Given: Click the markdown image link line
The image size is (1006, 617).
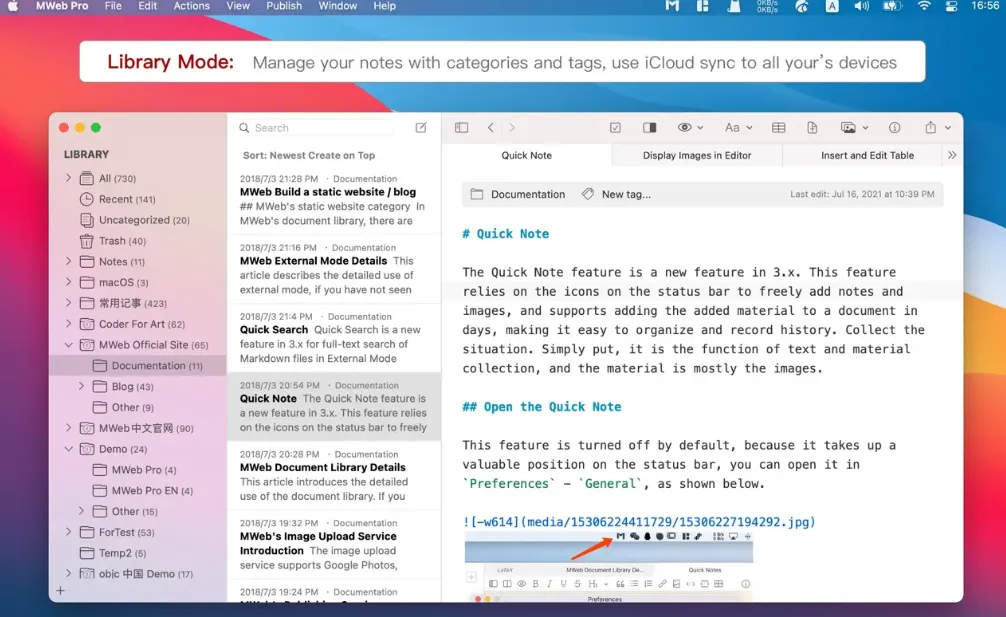Looking at the screenshot, I should (x=639, y=522).
